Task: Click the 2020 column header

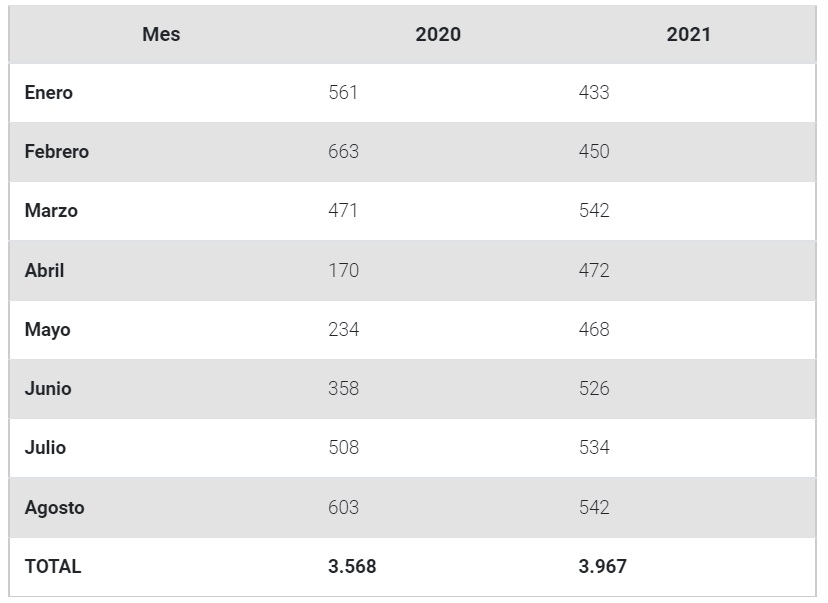Action: tap(438, 34)
